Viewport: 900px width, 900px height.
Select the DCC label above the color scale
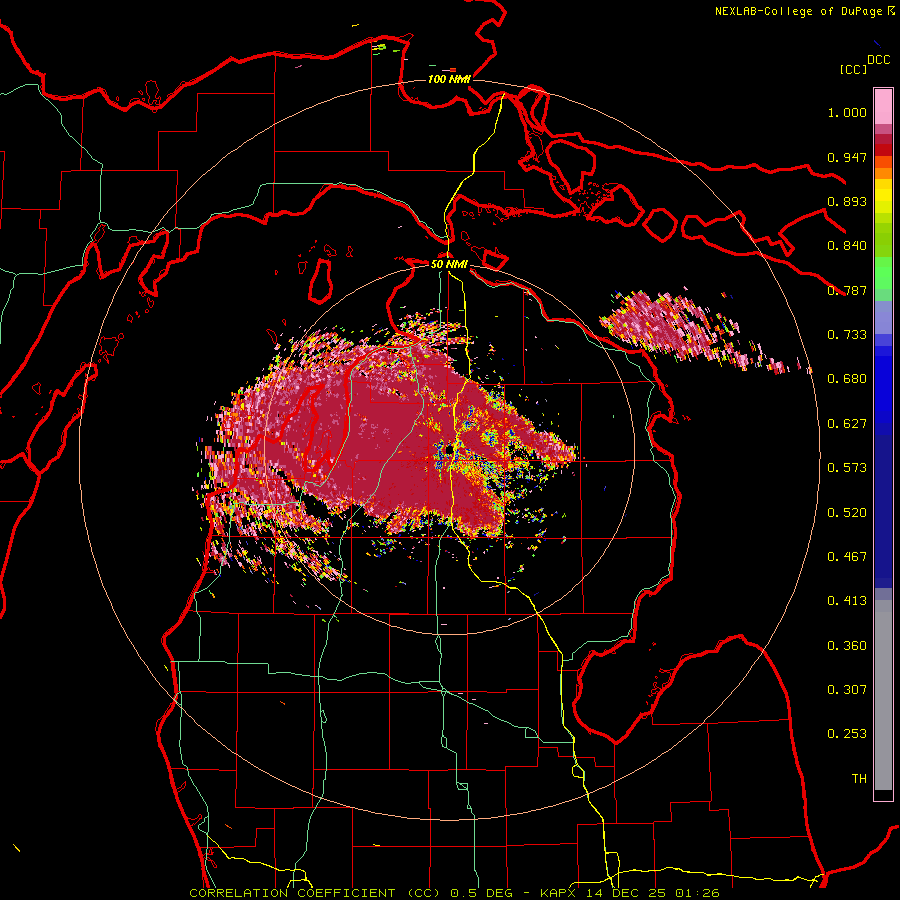coord(878,60)
